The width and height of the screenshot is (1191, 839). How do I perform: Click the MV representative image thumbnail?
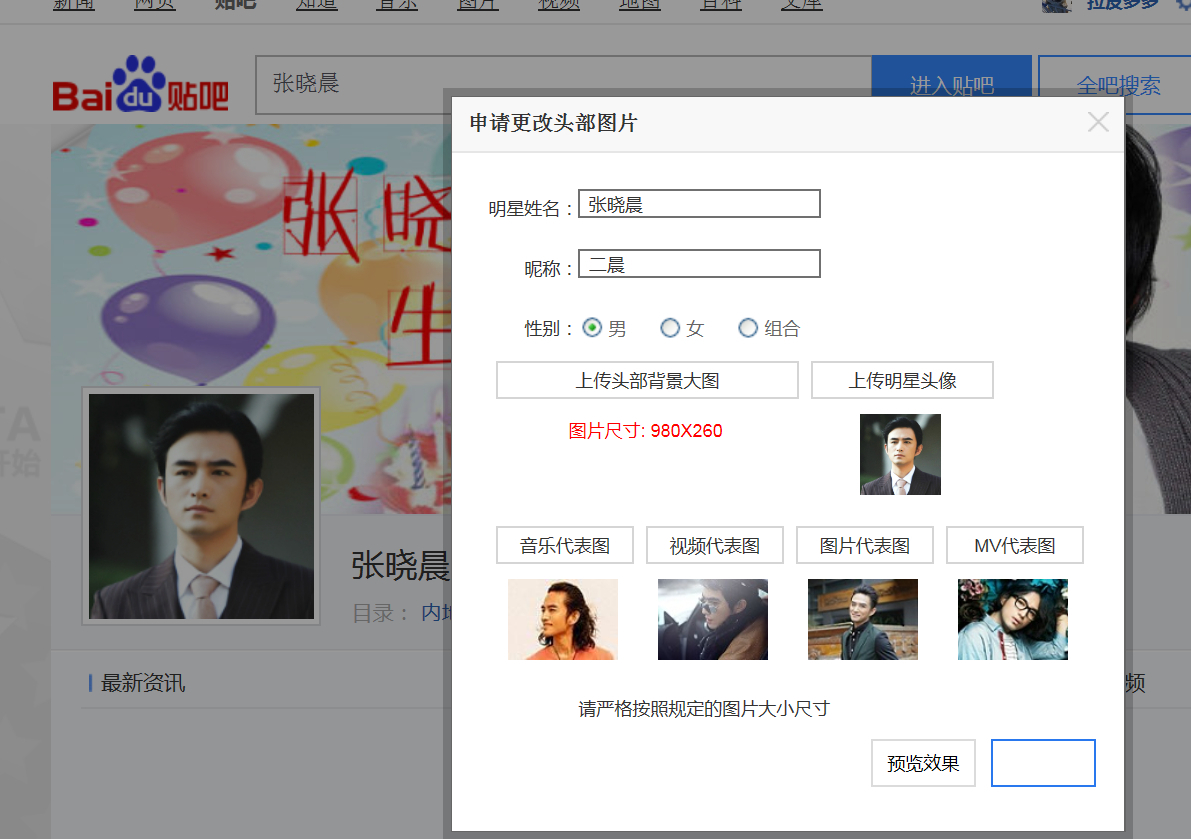point(1013,620)
